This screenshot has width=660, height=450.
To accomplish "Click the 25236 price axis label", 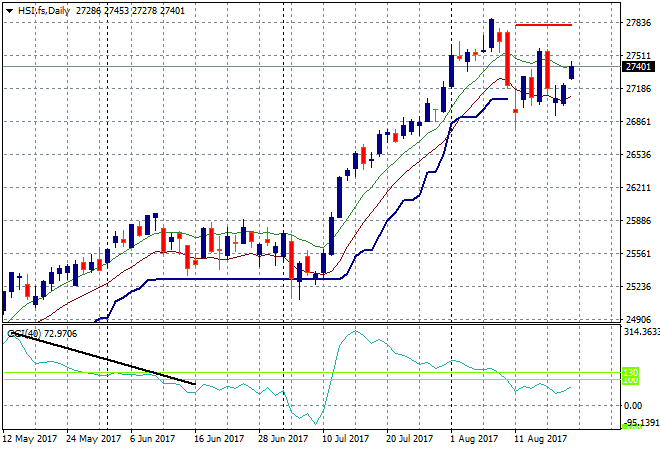I will [x=639, y=286].
